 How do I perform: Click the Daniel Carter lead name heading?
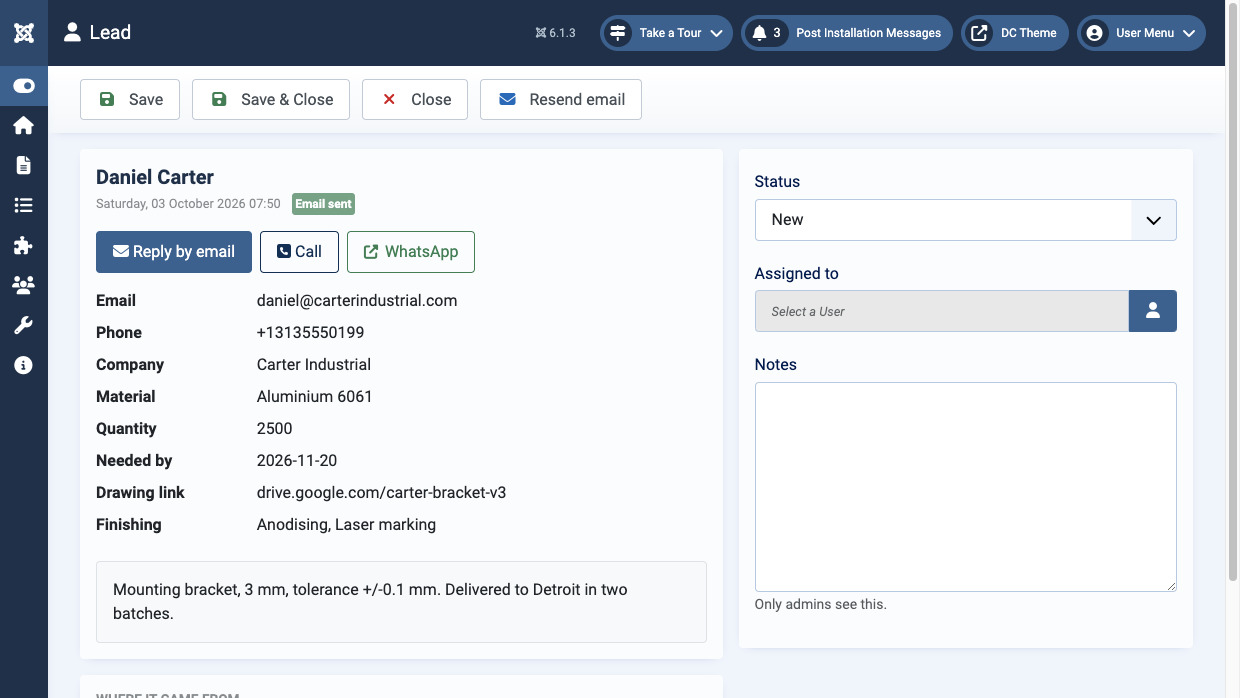pos(155,177)
